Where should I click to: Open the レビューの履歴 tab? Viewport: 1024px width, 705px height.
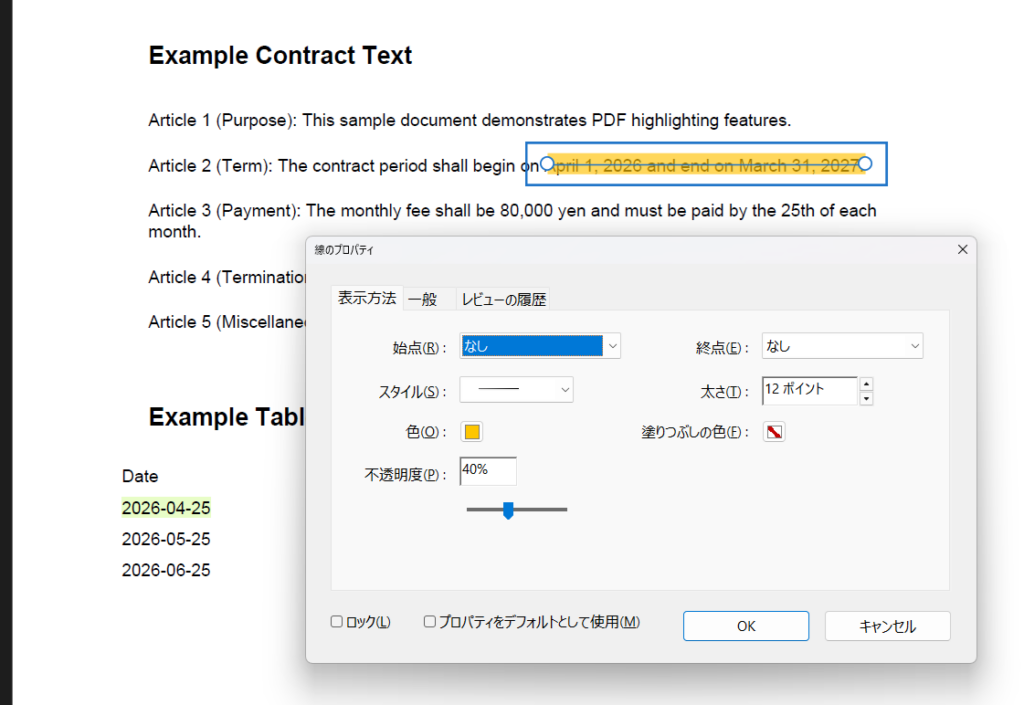(x=504, y=299)
